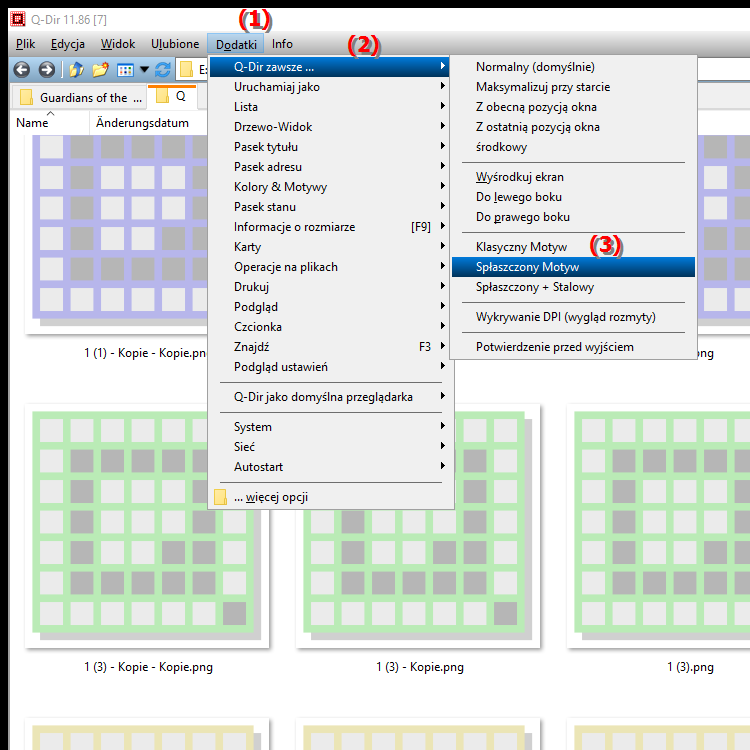This screenshot has height=750, width=750.
Task: Open the 'Drukuj' submenu
Action: tap(329, 287)
